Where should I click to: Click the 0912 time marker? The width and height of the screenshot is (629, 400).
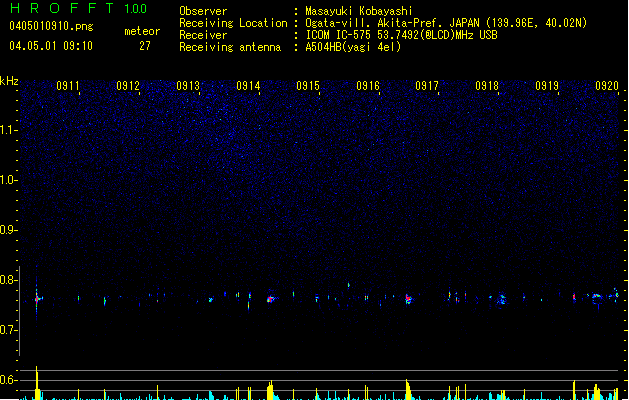tap(128, 86)
